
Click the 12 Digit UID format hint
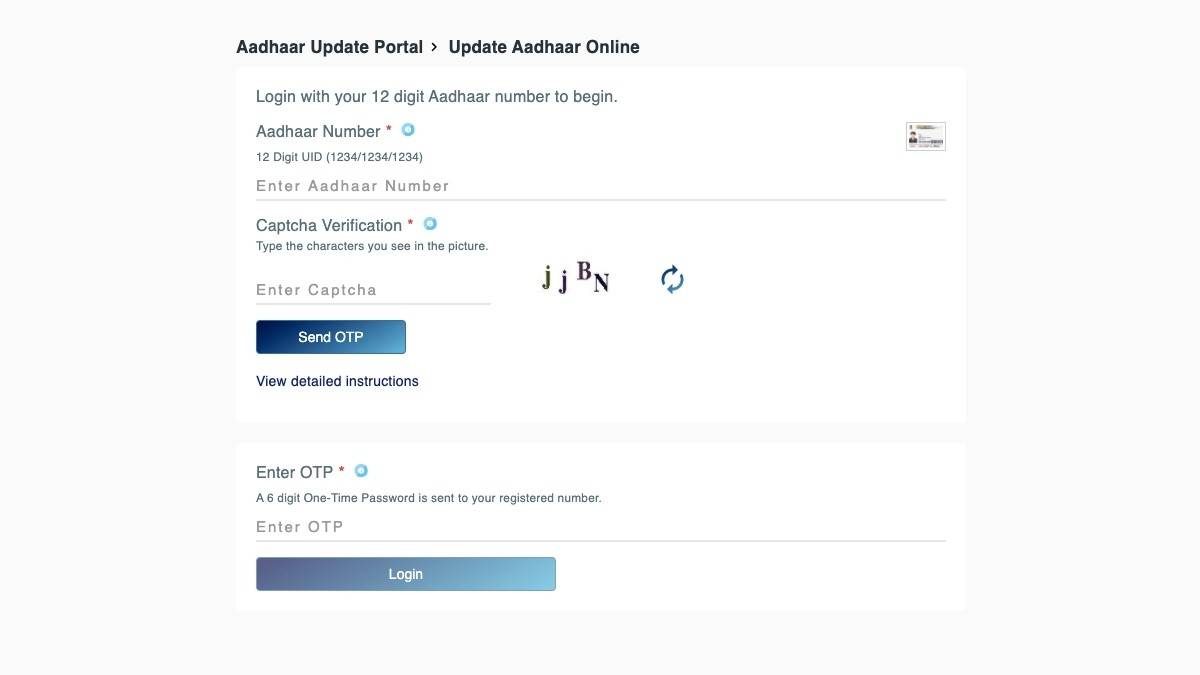[x=339, y=157]
